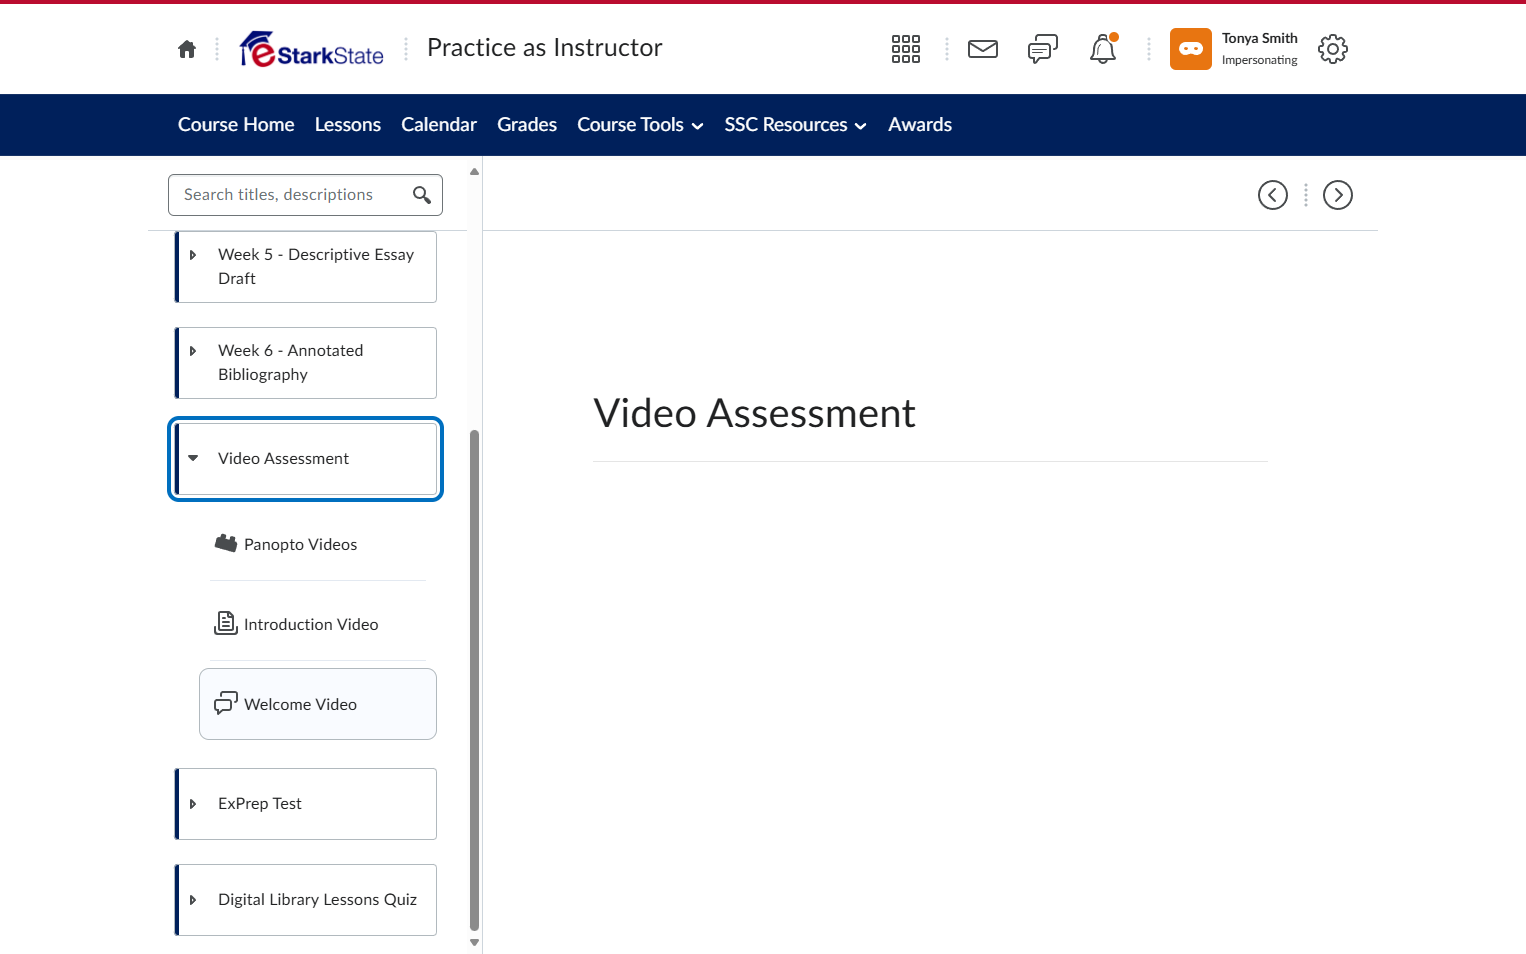Click the Tonya Smith Impersonating name
1526x954 pixels.
1260,49
